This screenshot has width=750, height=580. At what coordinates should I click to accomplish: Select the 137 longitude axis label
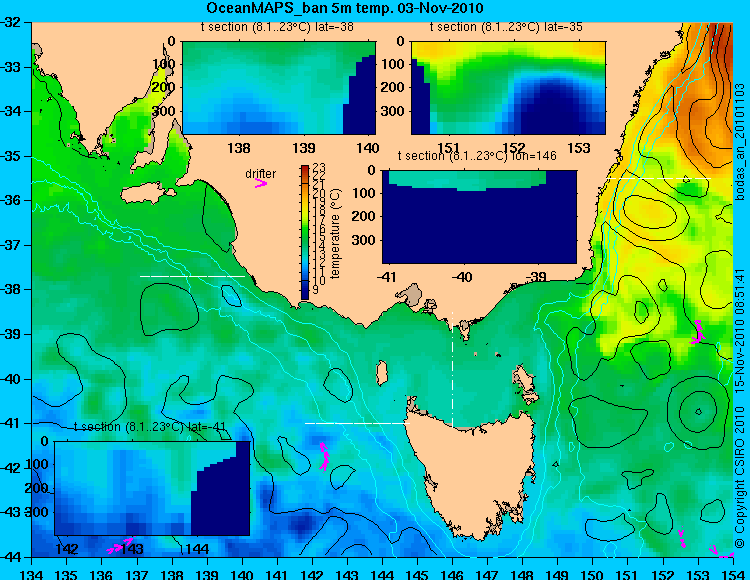pos(137,574)
